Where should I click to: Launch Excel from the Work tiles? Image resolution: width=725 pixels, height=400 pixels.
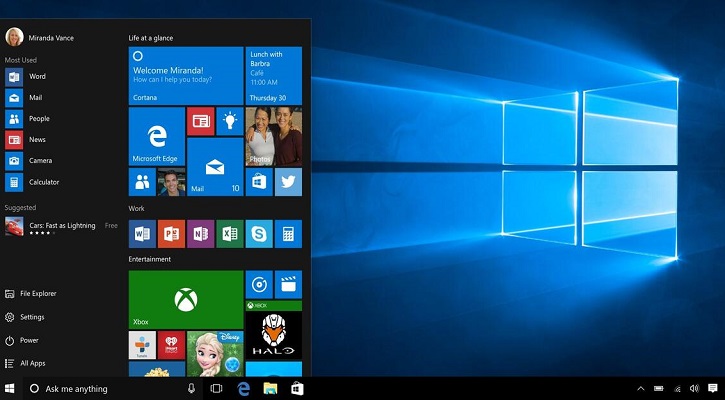230,234
